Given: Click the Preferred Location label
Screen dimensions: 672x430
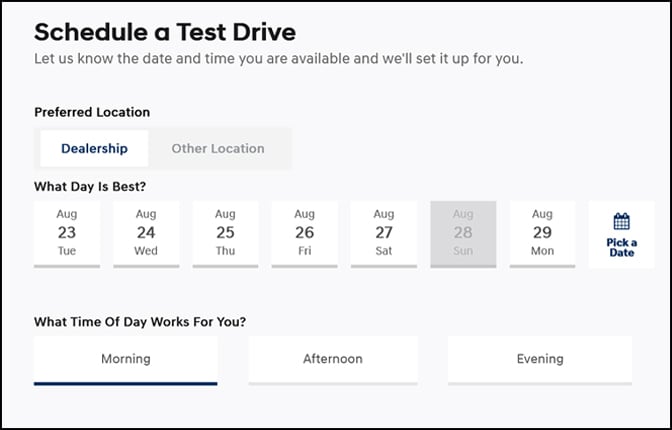Looking at the screenshot, I should click(92, 113).
